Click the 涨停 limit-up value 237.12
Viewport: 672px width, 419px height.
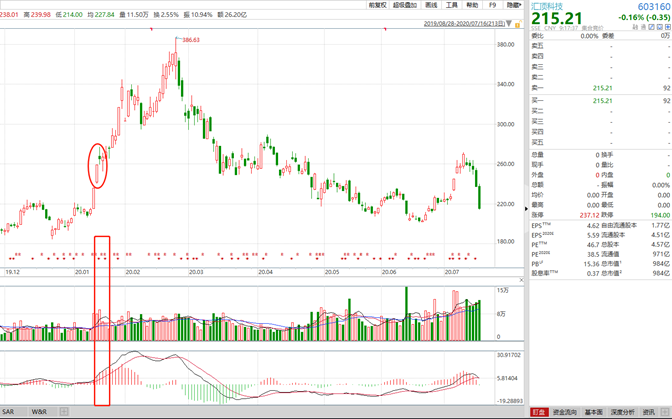pyautogui.click(x=590, y=215)
